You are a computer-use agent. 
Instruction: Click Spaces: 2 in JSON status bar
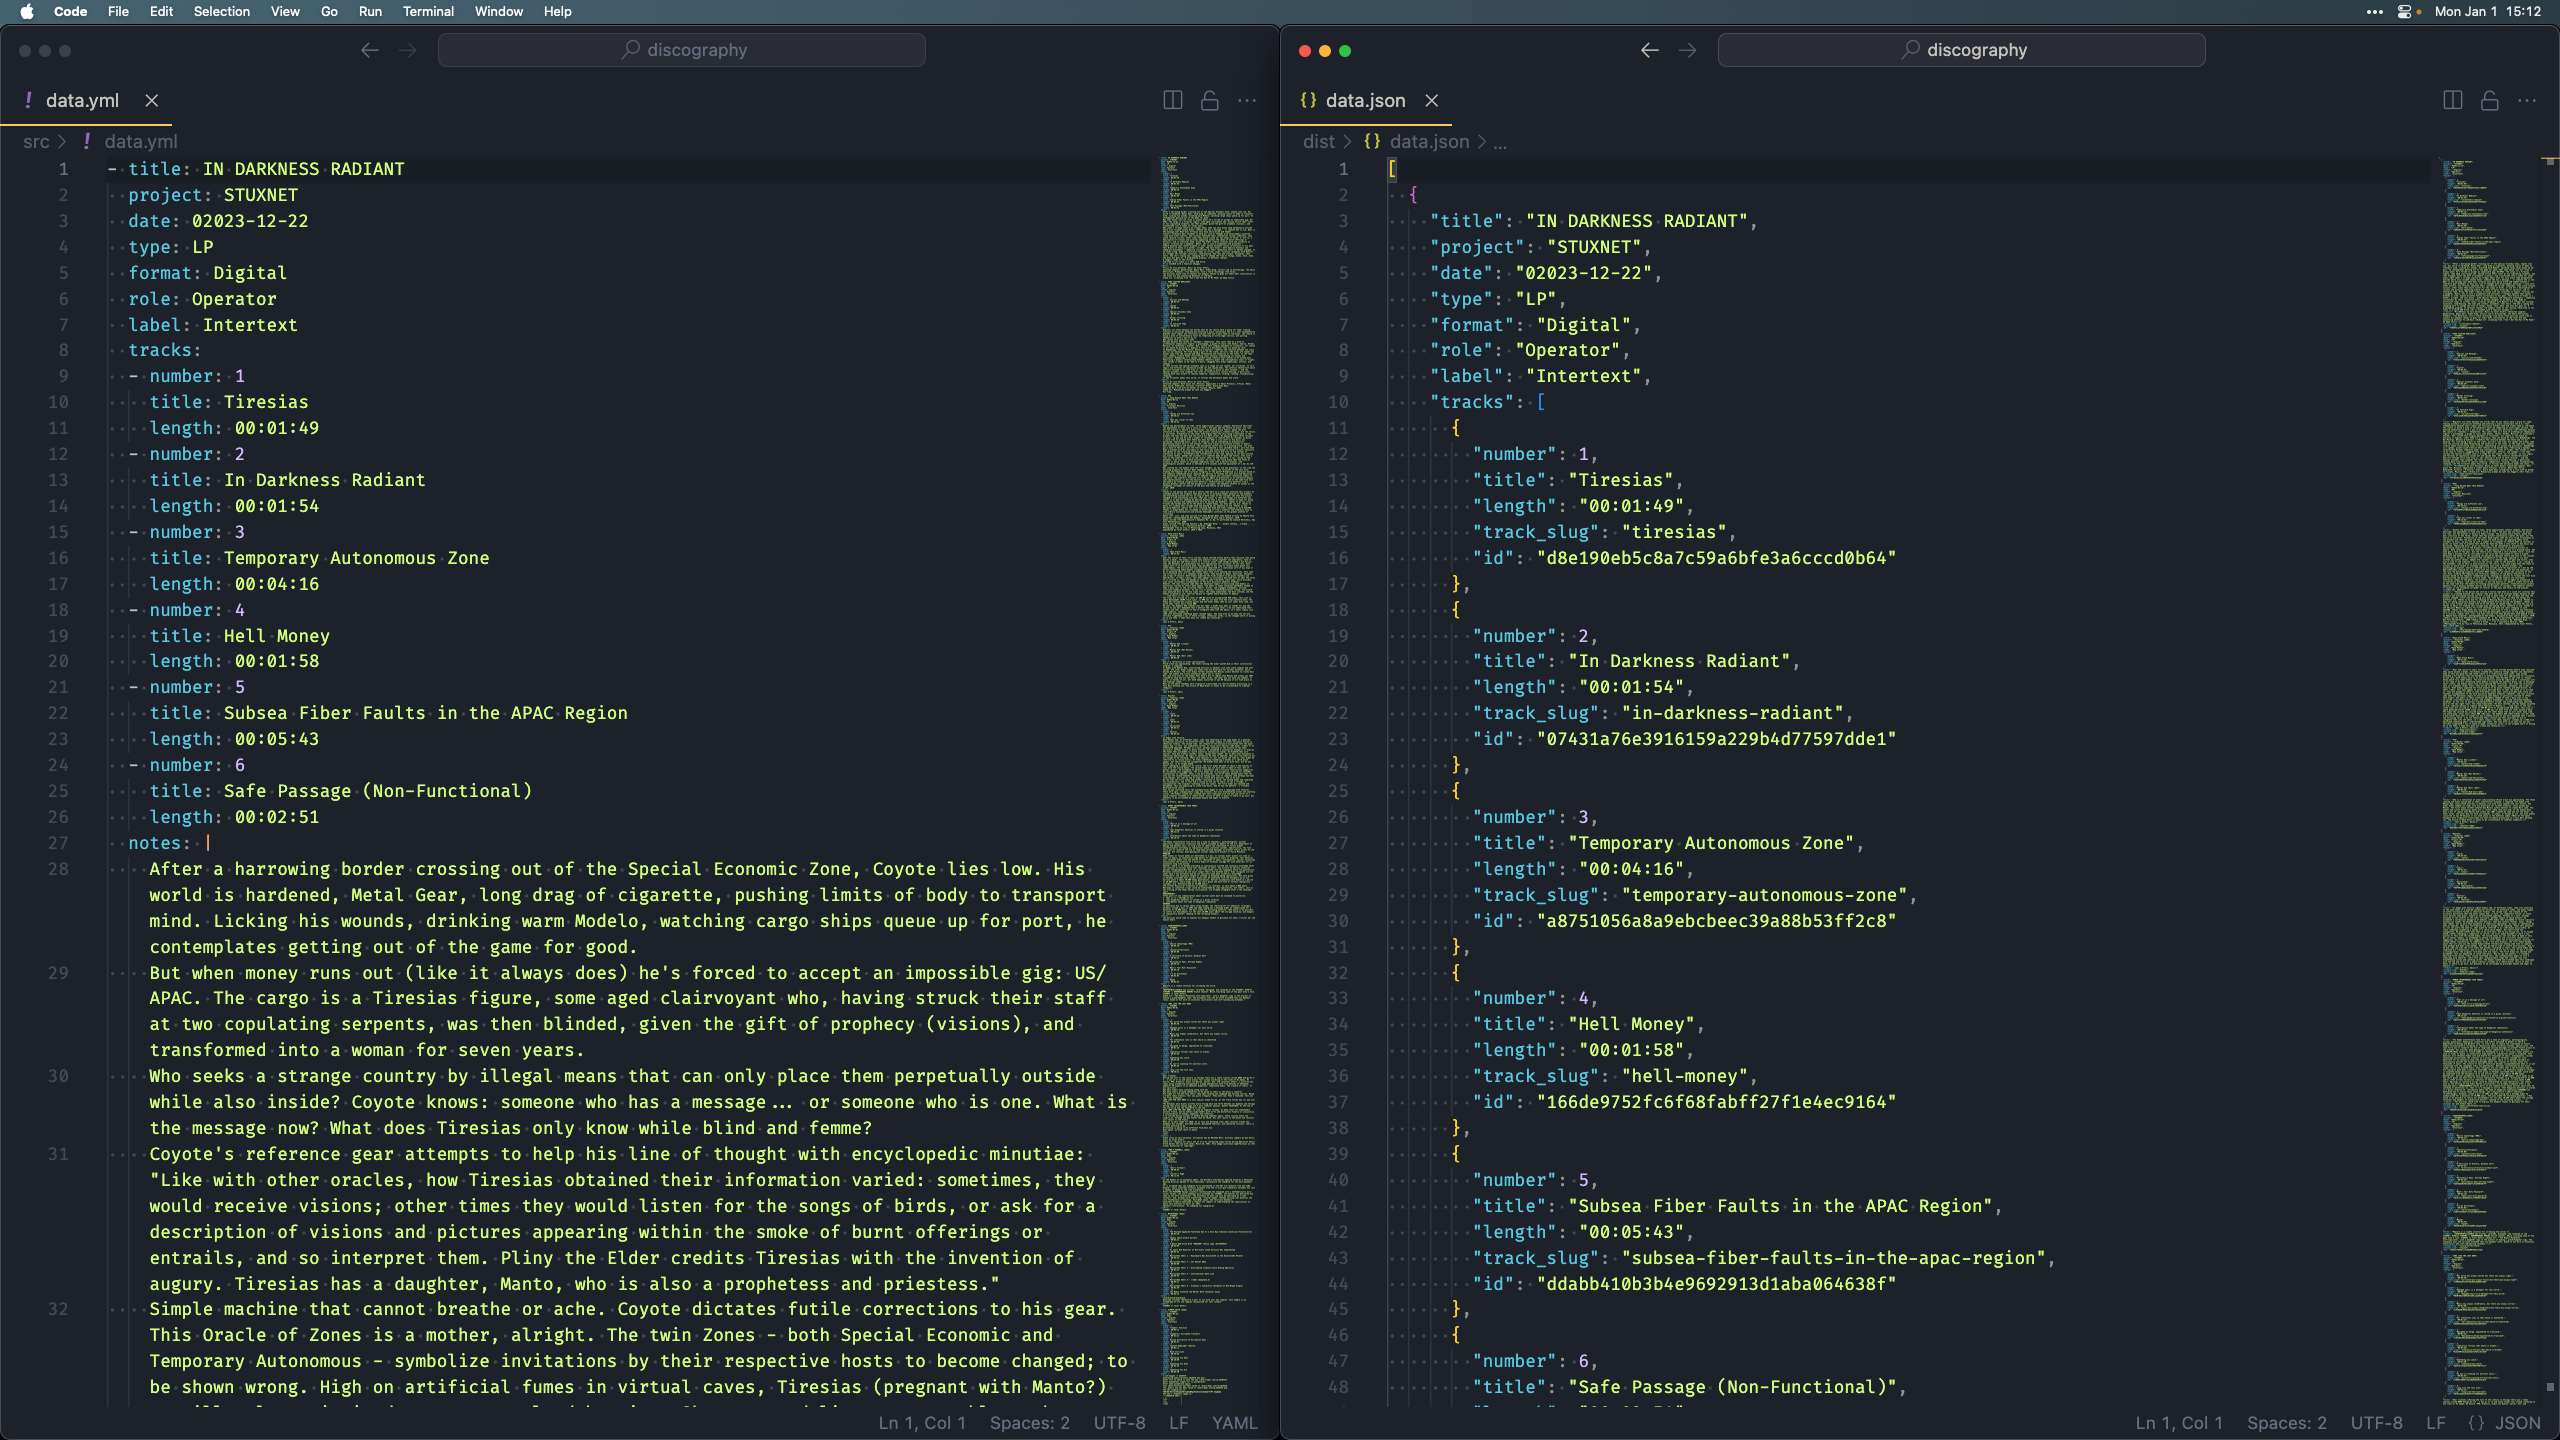pos(2286,1423)
